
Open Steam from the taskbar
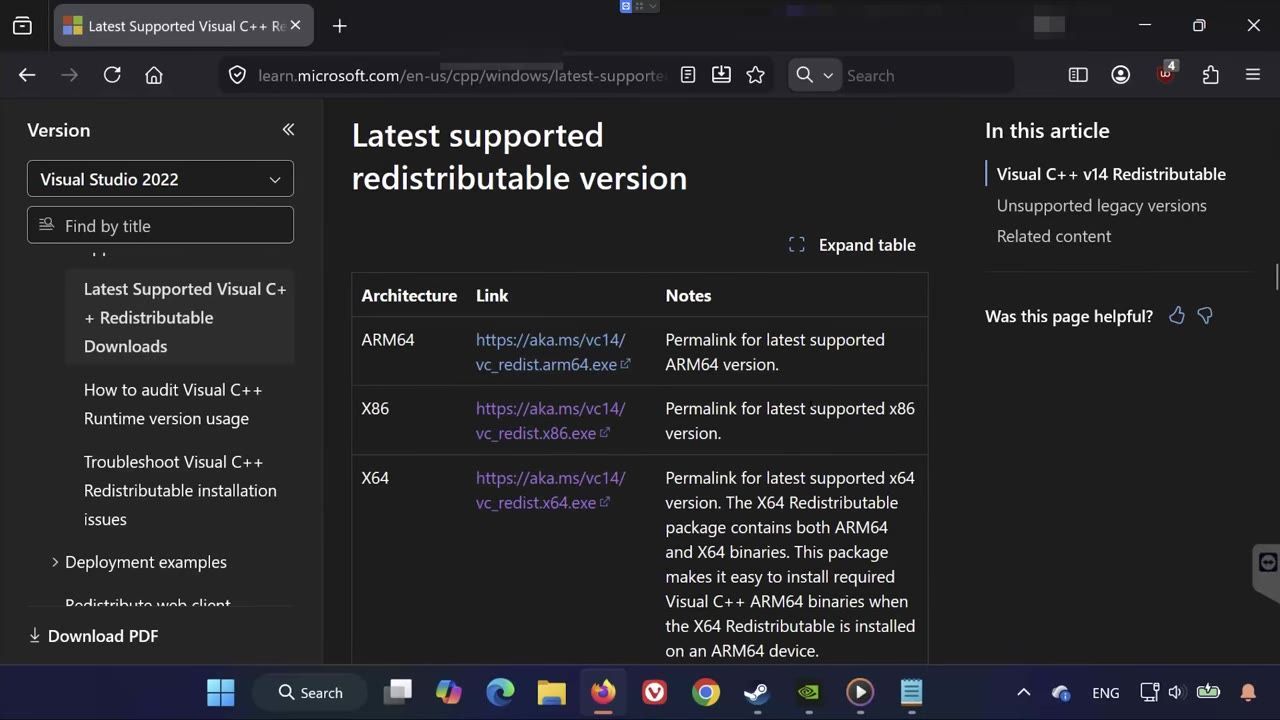[757, 692]
